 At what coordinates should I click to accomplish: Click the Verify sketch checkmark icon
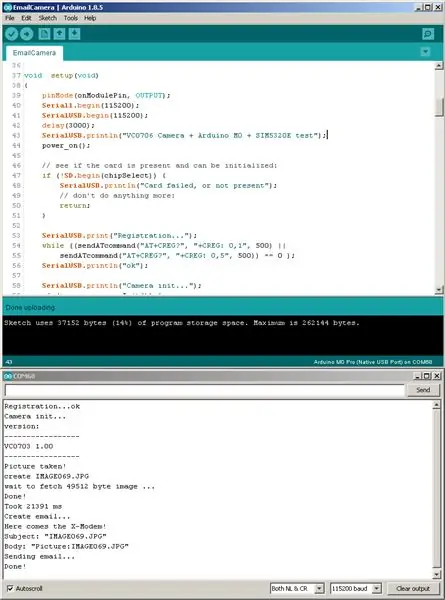tap(11, 34)
